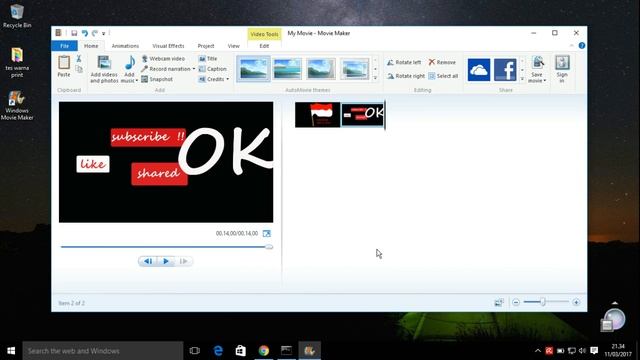Expand Record narration dropdown arrow

click(193, 69)
